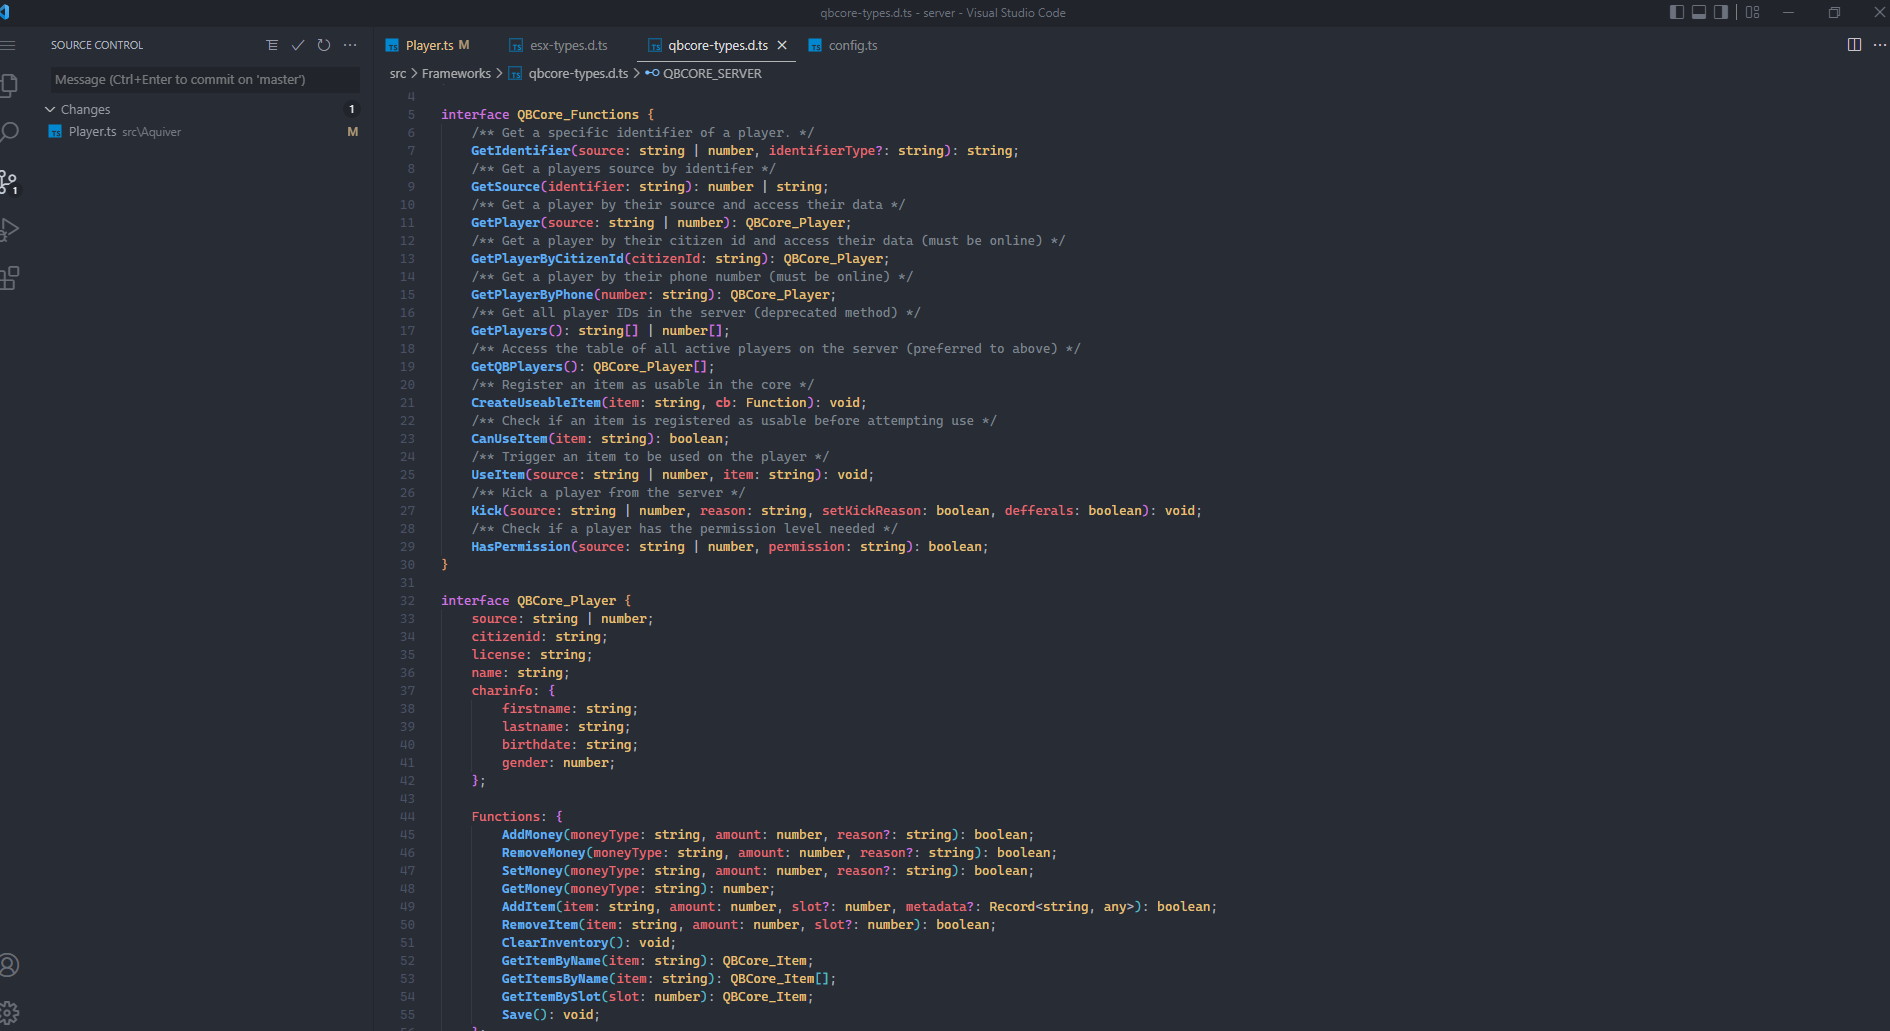Click GetPlayerByCitizenId method name
Viewport: 1890px width, 1031px height.
tap(547, 259)
